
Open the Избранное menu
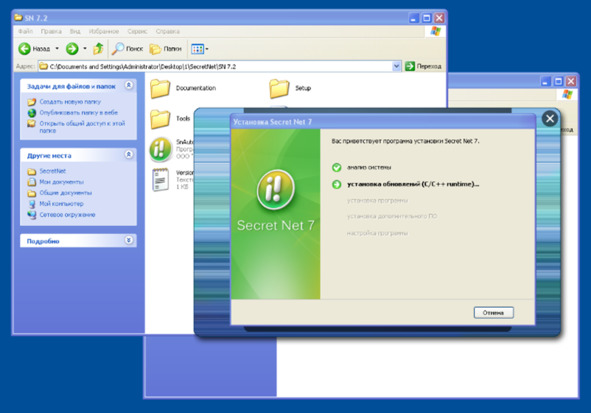(104, 31)
